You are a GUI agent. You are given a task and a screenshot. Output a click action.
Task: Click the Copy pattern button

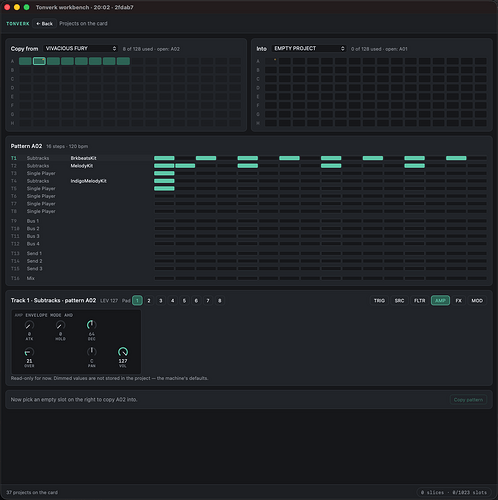(468, 400)
